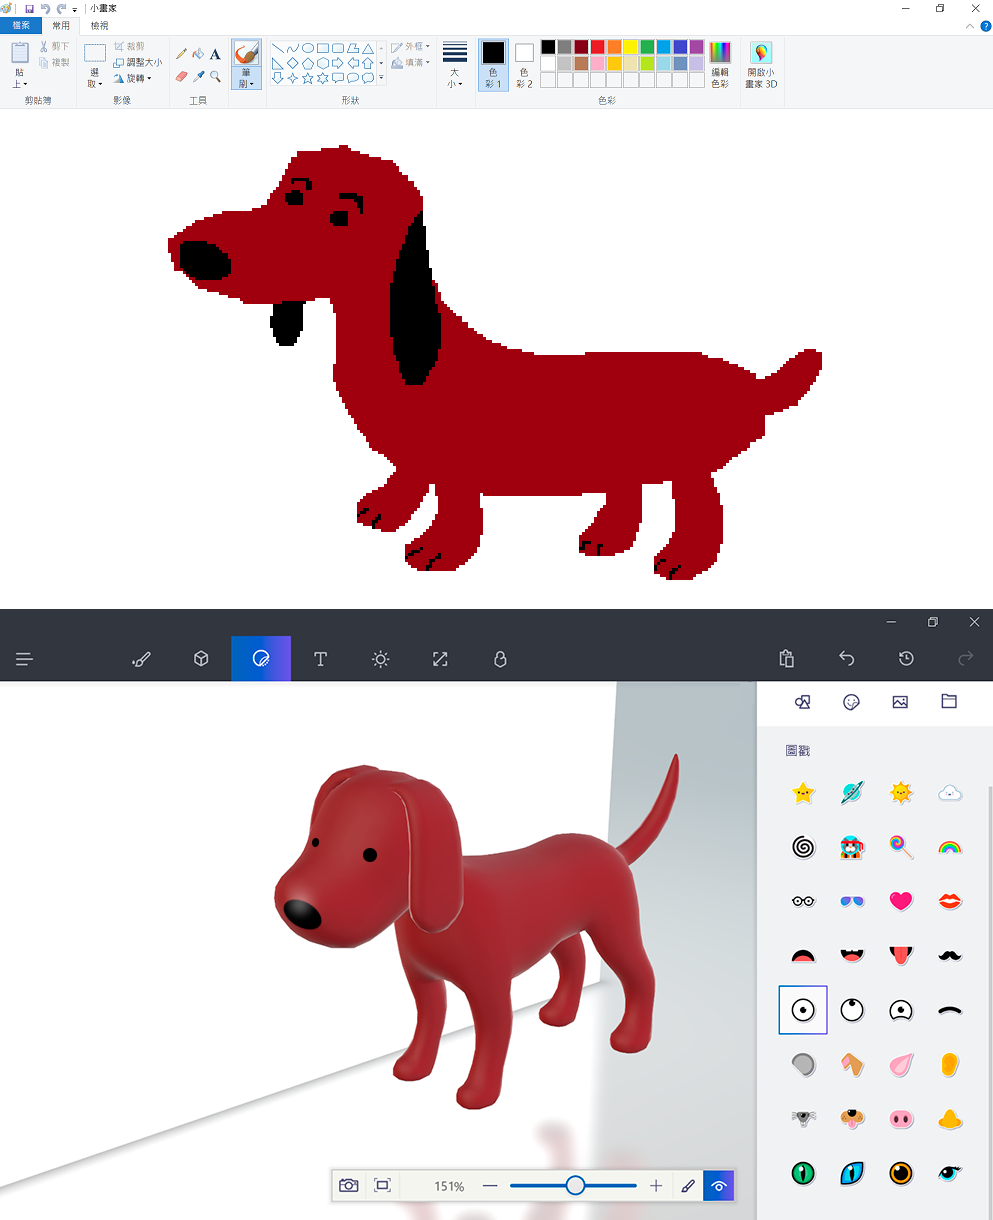Switch to the View (檢視) tab in Paint

point(99,25)
